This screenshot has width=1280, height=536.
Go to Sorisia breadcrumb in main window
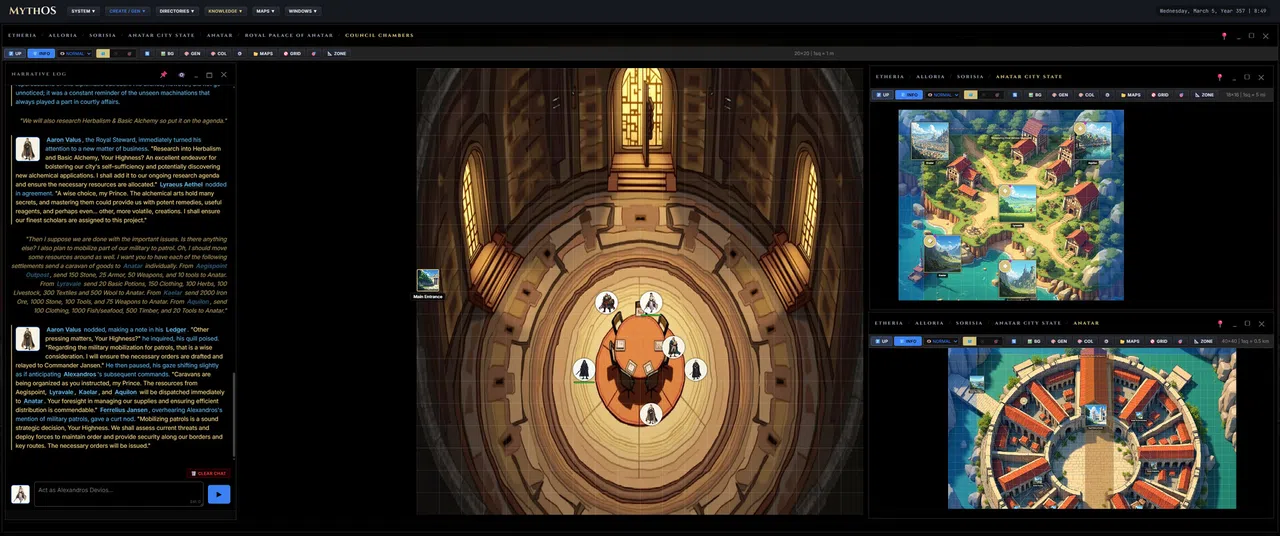click(103, 35)
